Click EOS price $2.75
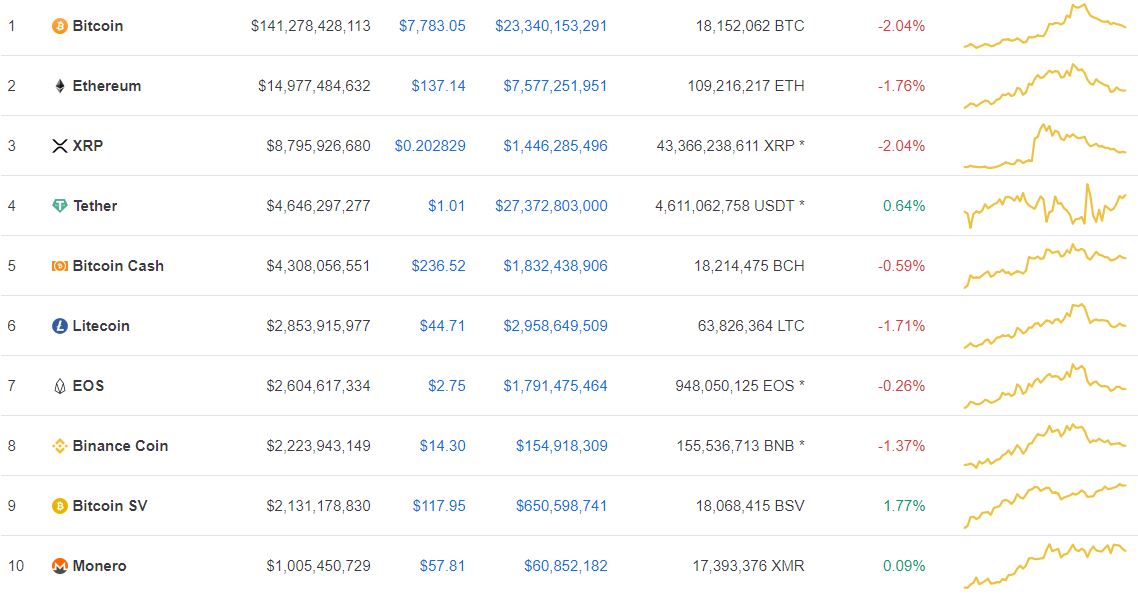 (x=446, y=386)
